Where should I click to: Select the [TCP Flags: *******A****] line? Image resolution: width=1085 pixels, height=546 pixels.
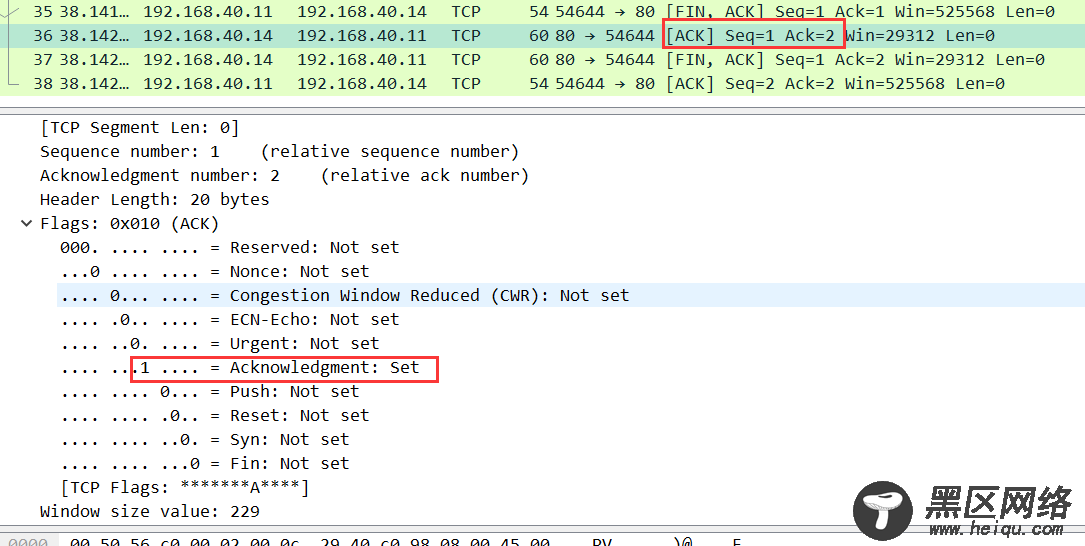click(185, 487)
